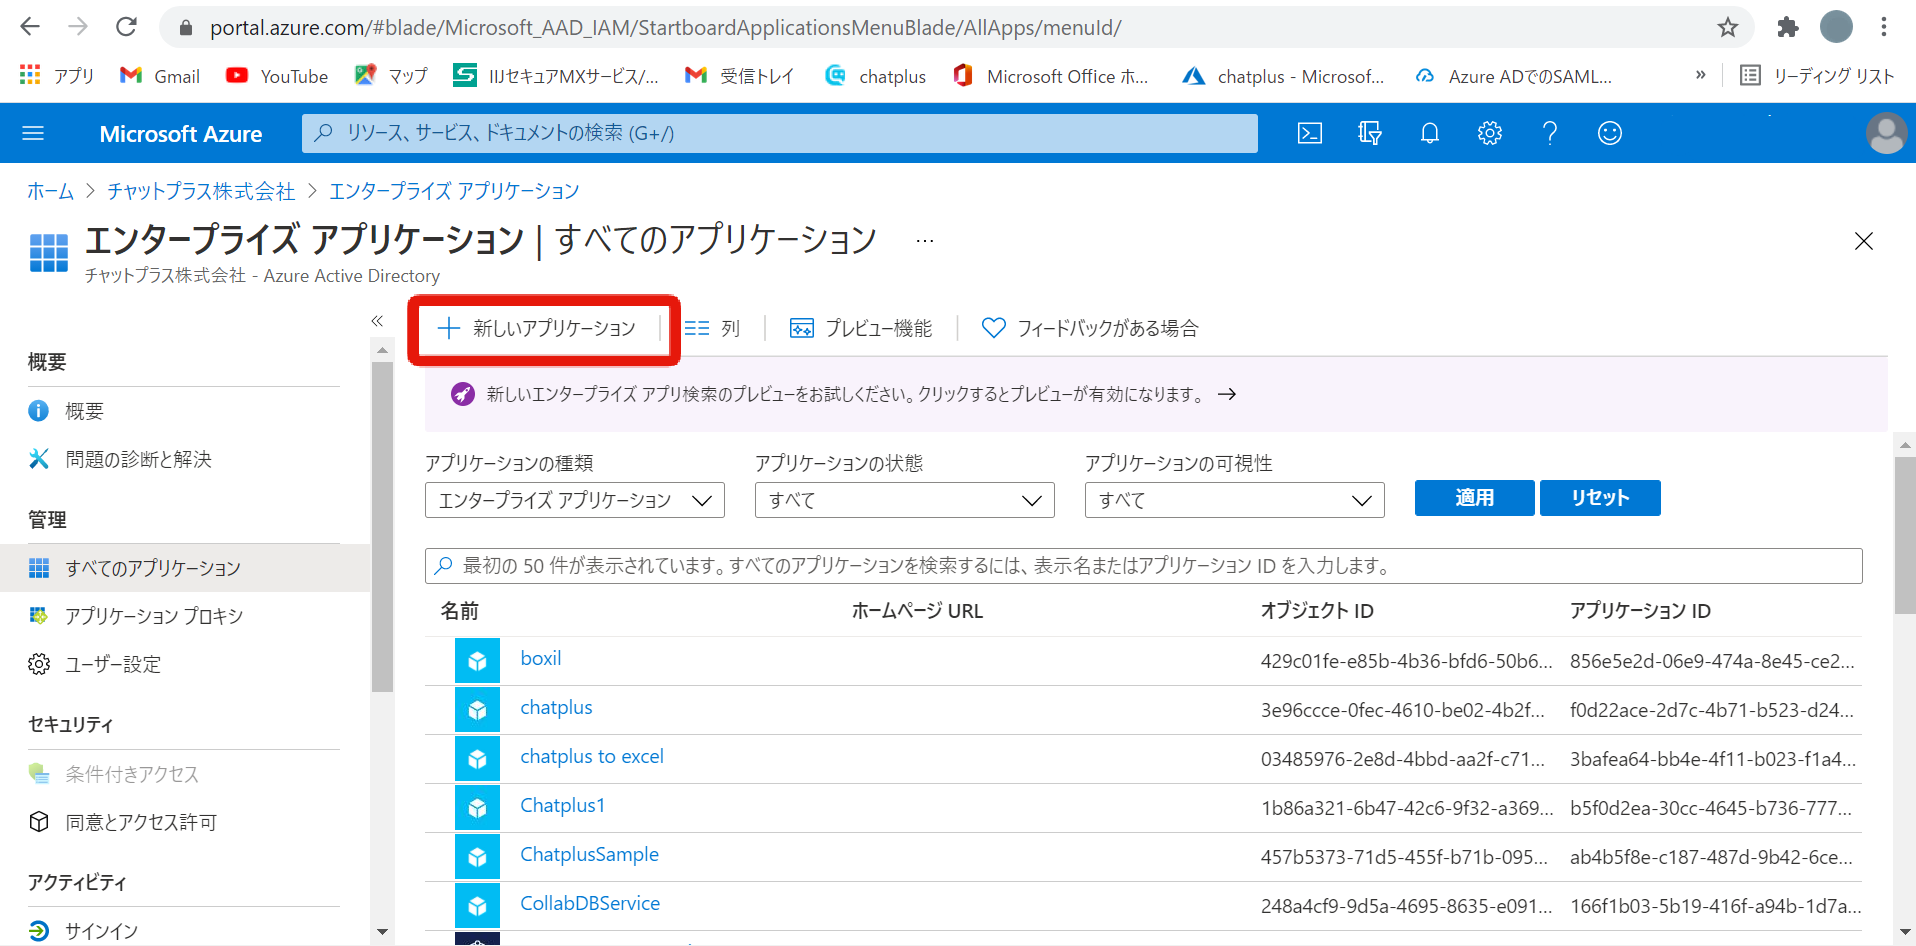
Task: Open the help question mark icon
Action: point(1550,133)
